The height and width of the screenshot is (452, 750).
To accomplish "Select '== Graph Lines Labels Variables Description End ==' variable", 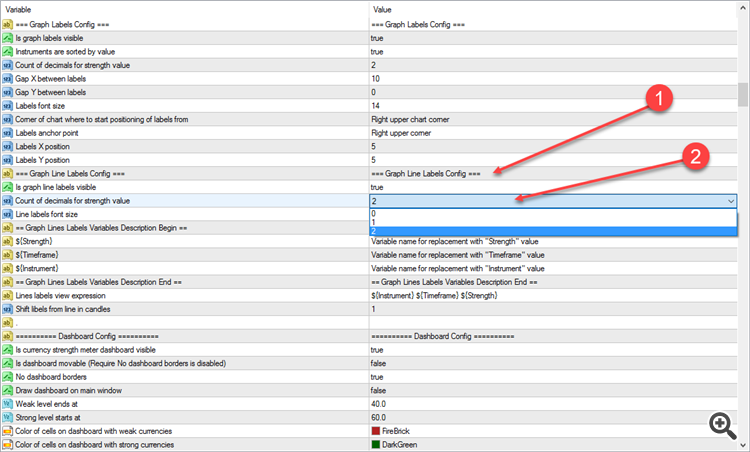I will [99, 282].
